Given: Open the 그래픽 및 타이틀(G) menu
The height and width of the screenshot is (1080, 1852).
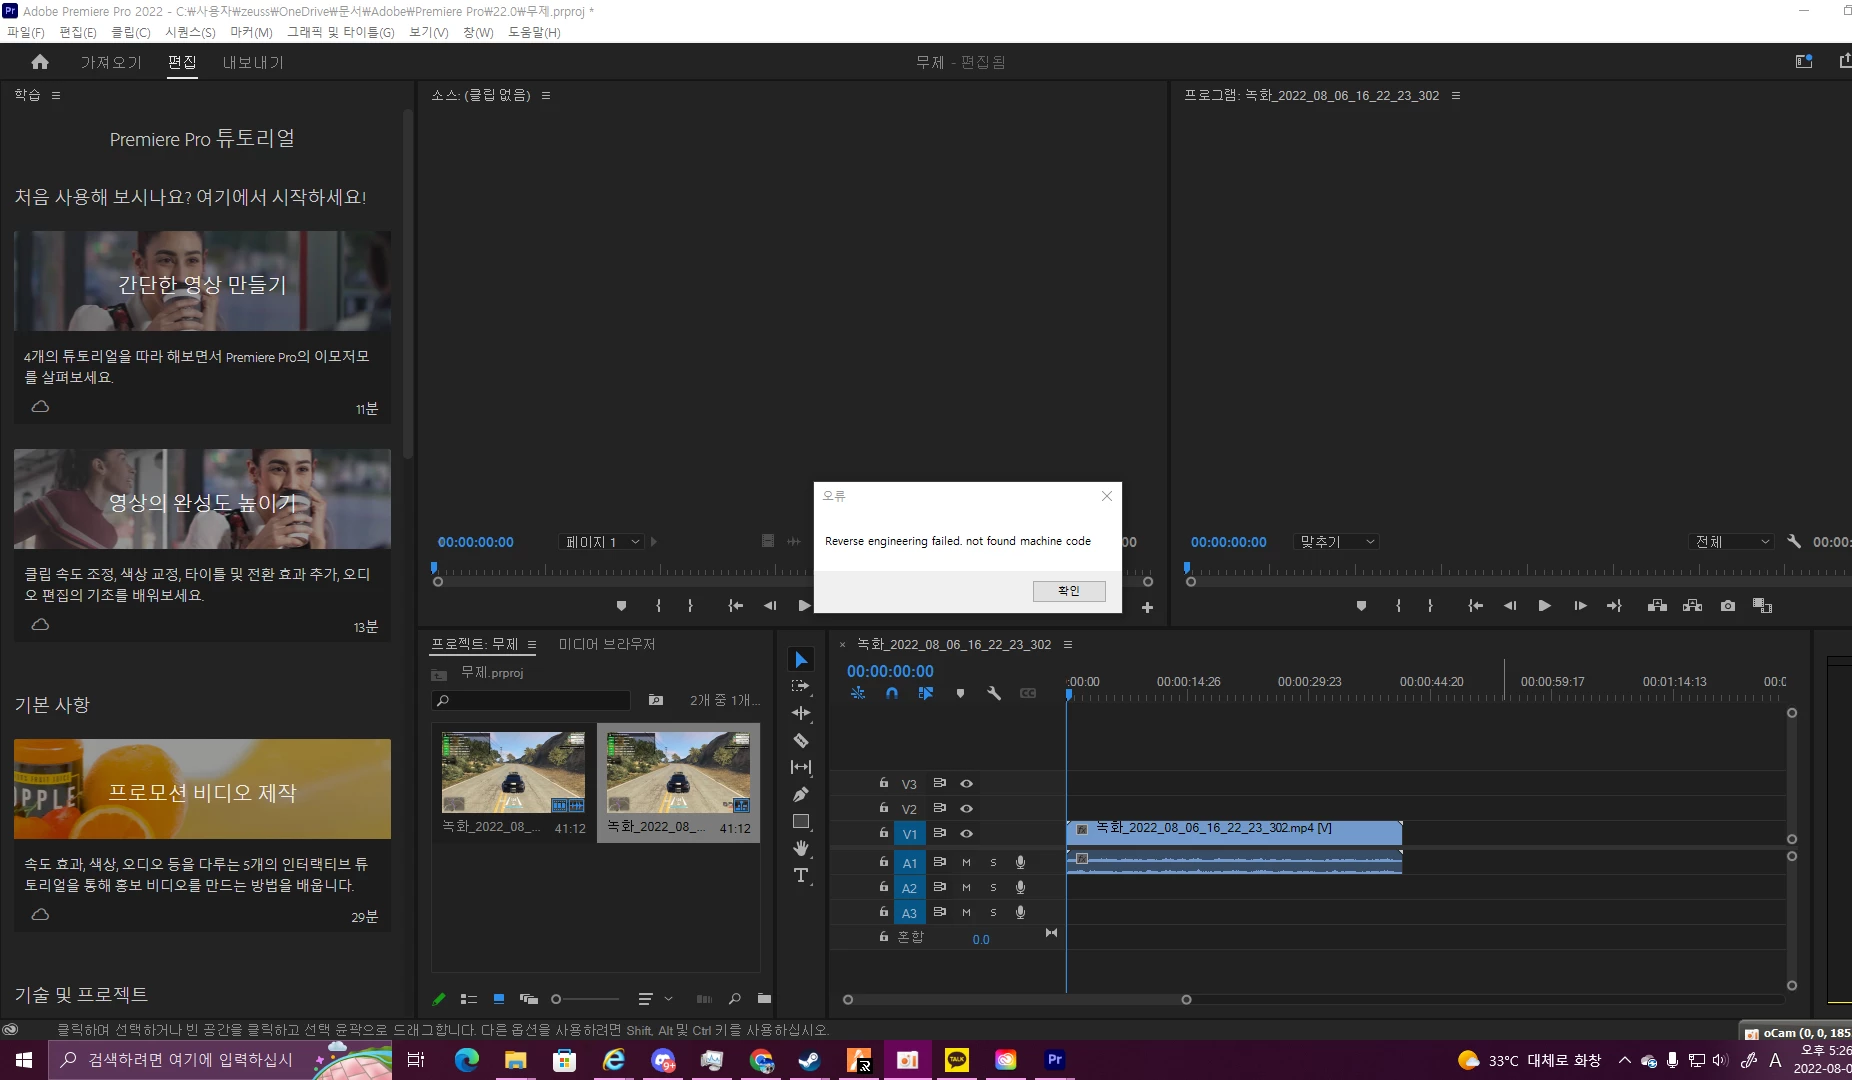Looking at the screenshot, I should (x=341, y=32).
